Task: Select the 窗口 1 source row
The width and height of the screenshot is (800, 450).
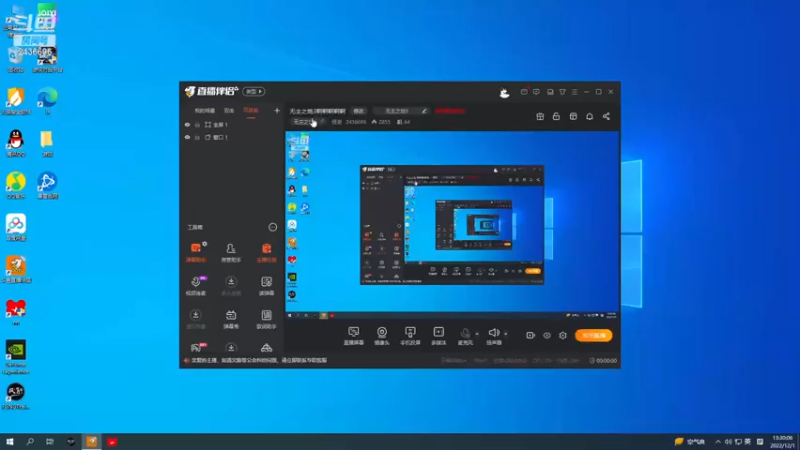Action: click(232, 137)
